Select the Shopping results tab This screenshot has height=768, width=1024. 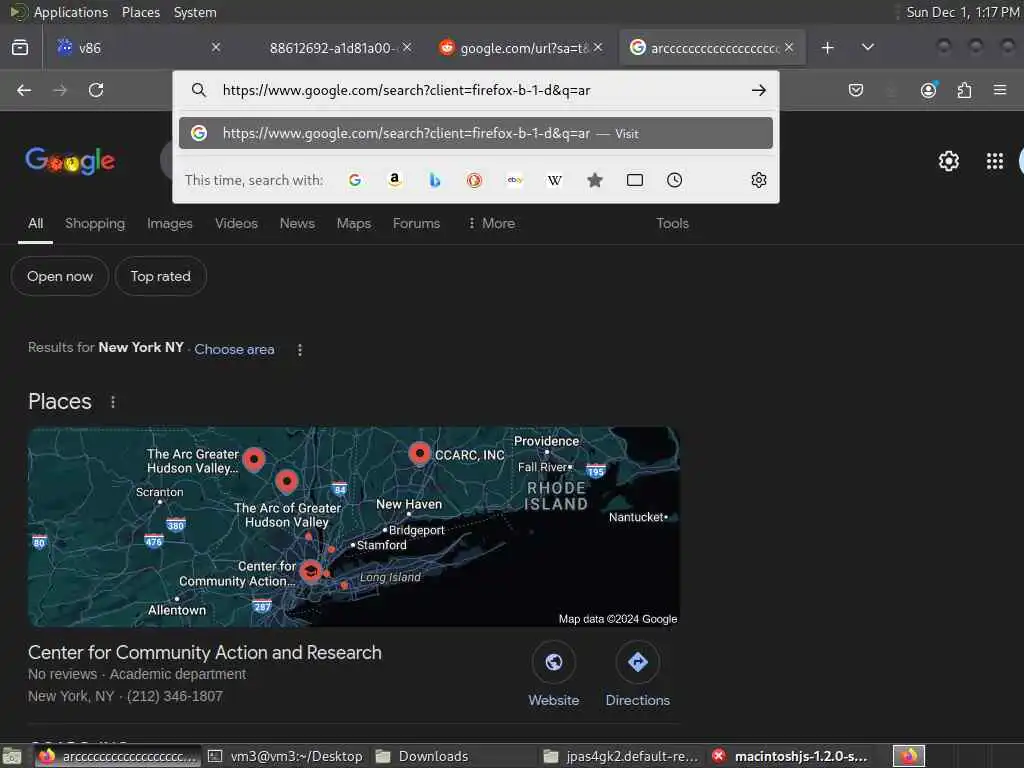coord(95,223)
